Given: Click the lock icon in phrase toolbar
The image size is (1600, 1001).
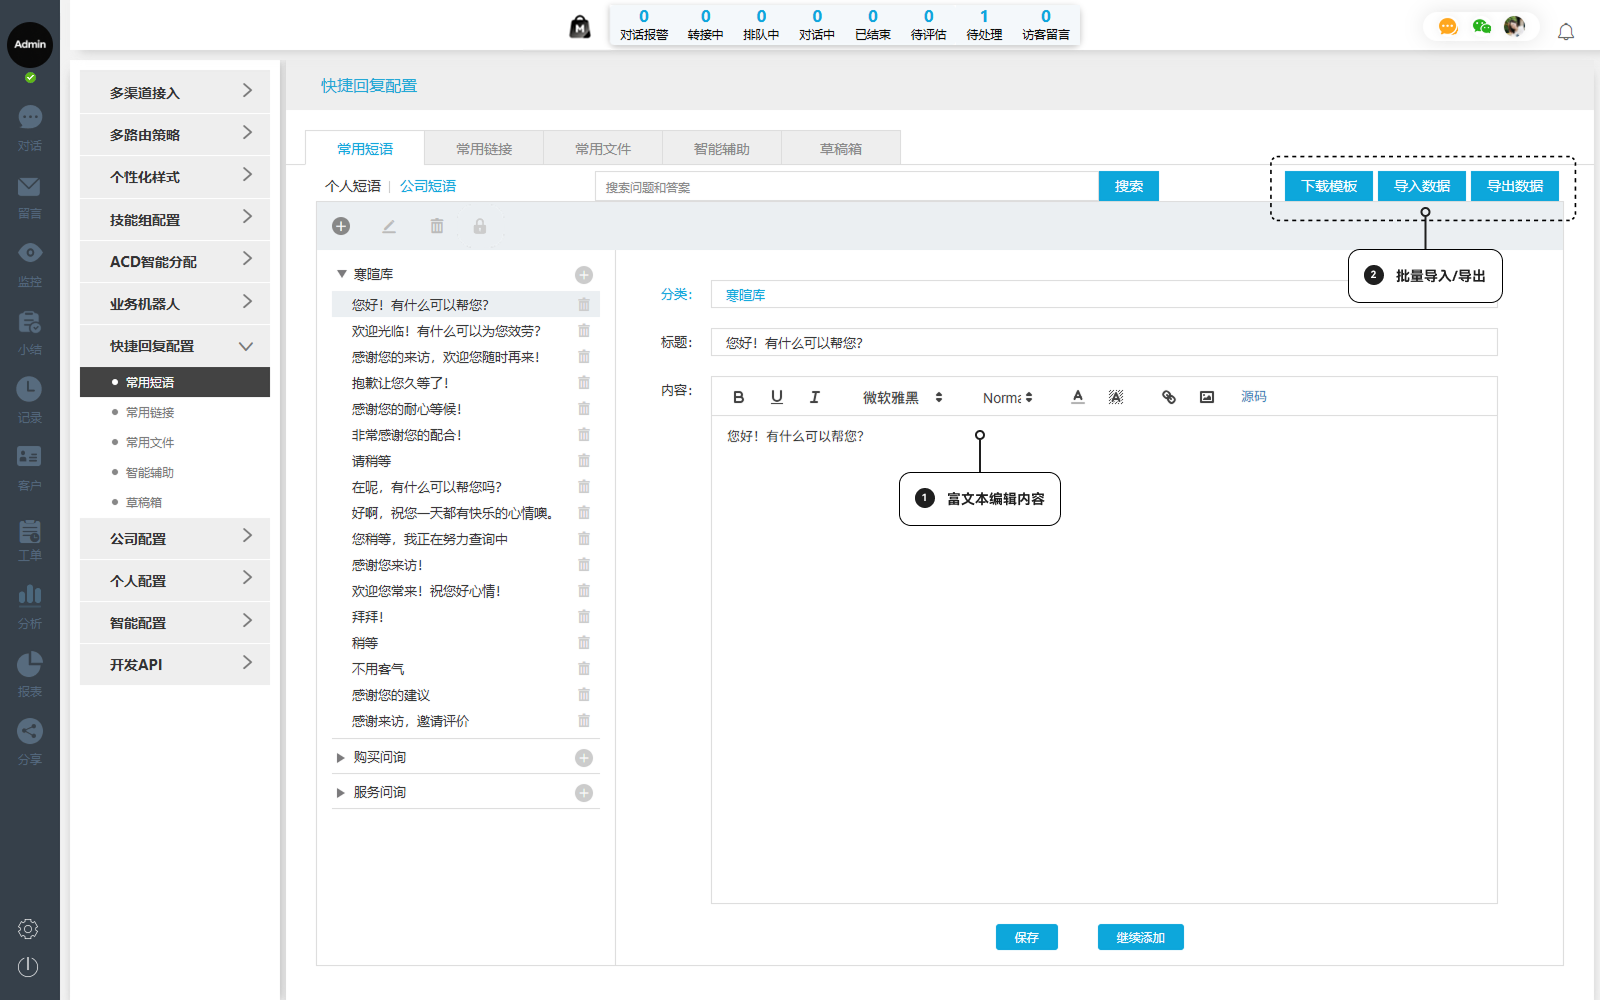Looking at the screenshot, I should (x=480, y=227).
